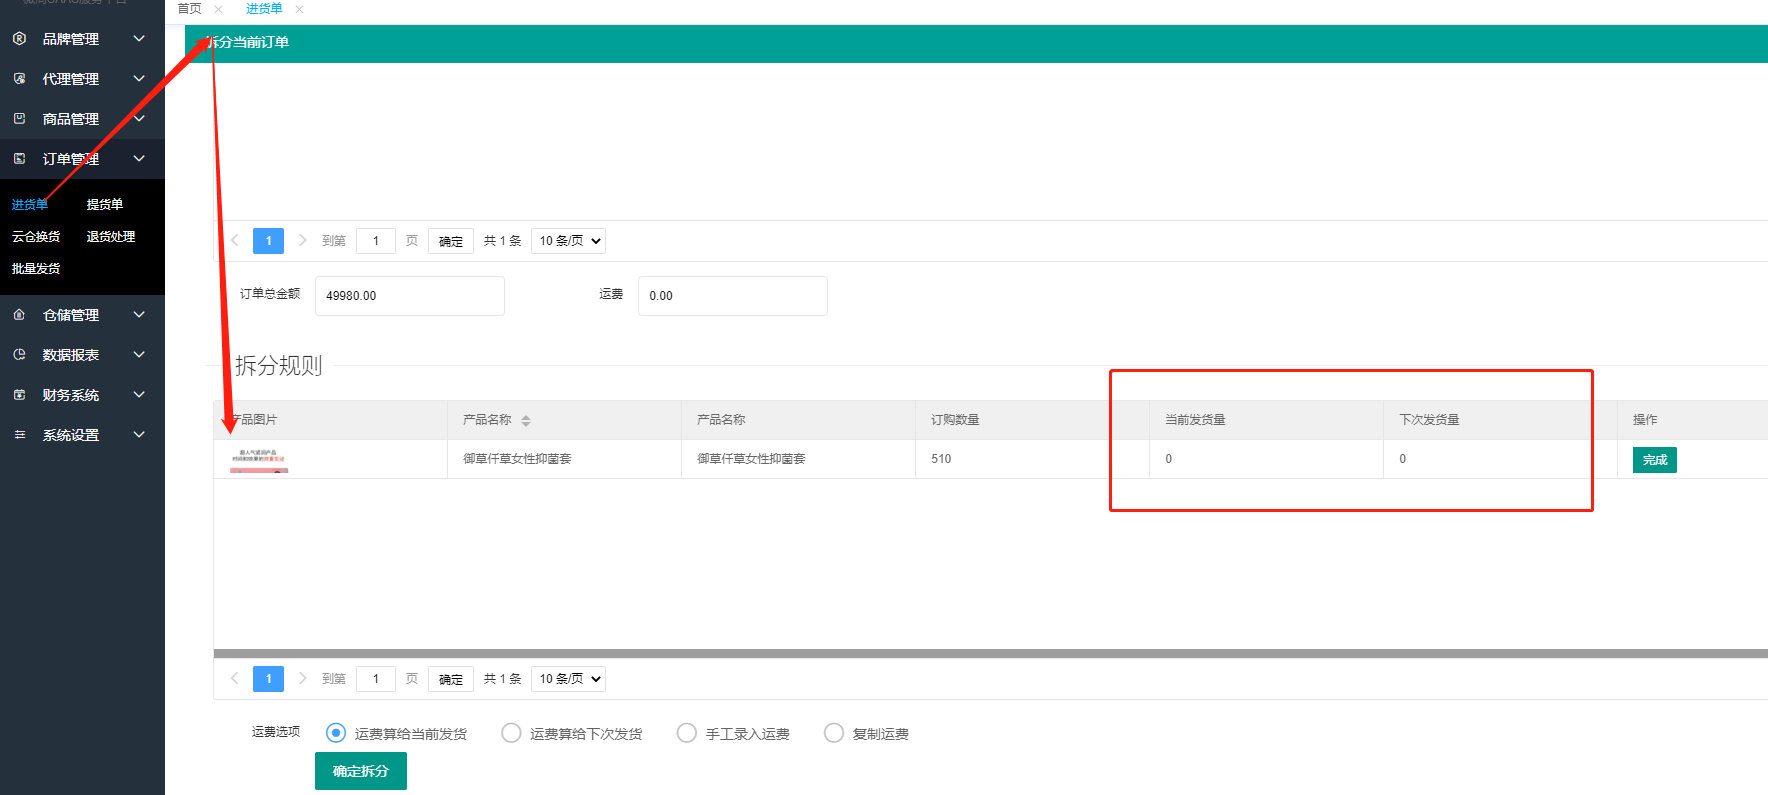Screen dimensions: 1768x795
Task: Click the 下次发货量 column header
Action: (1429, 420)
